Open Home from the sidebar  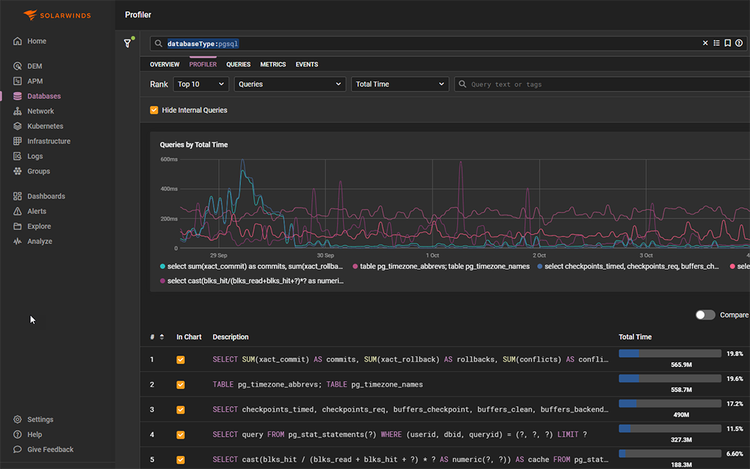(x=30, y=41)
